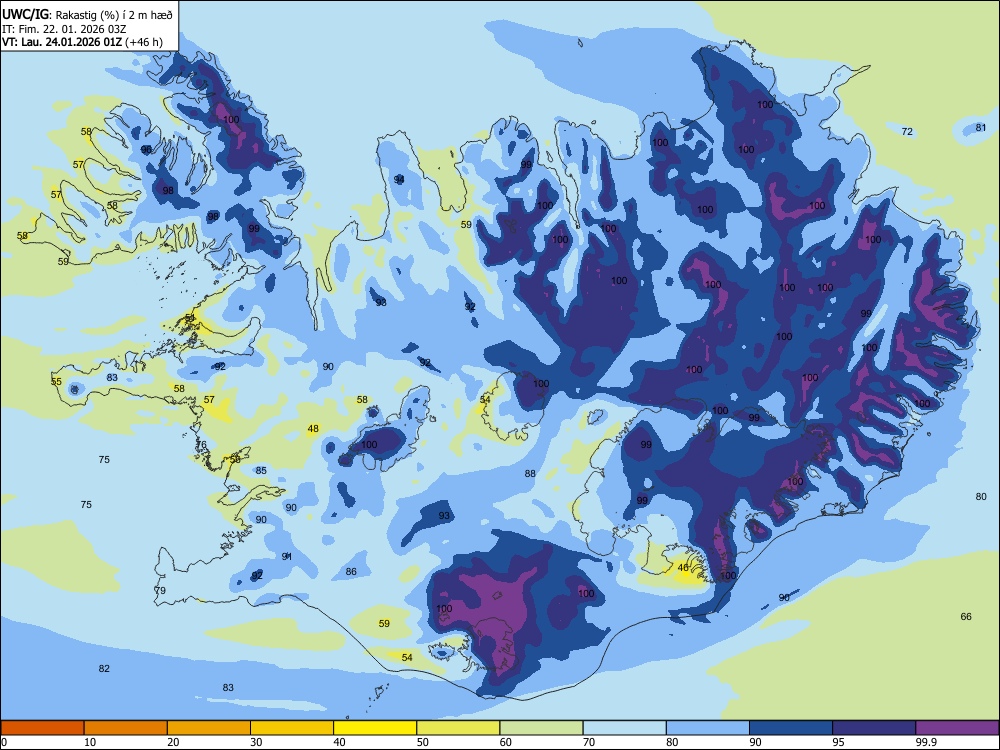Click the amber 20–30 legend swatch
The image size is (1000, 750).
pos(209,728)
